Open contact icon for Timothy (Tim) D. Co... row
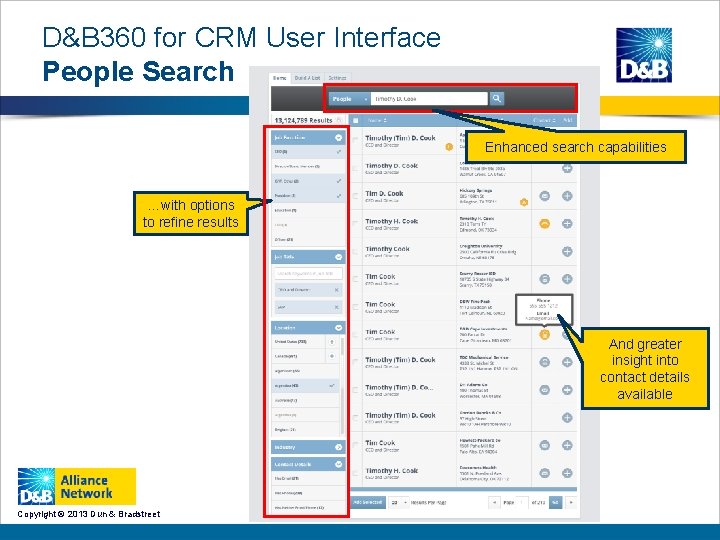The height and width of the screenshot is (540, 720). 544,390
